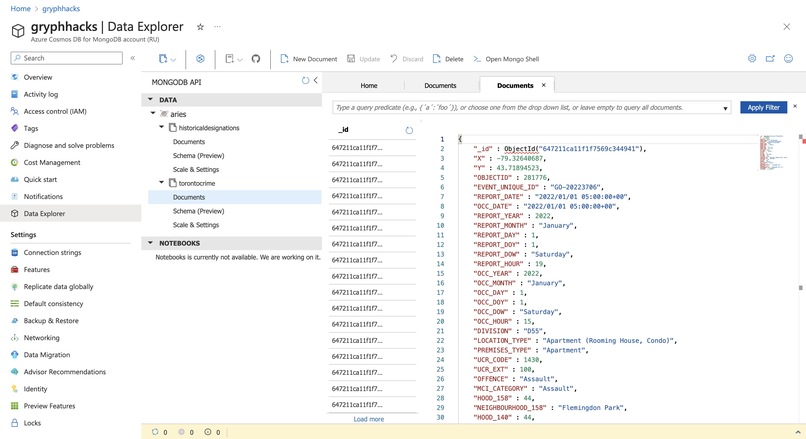Image resolution: width=806 pixels, height=439 pixels.
Task: Open Data Explorer settings gear
Action: (752, 59)
